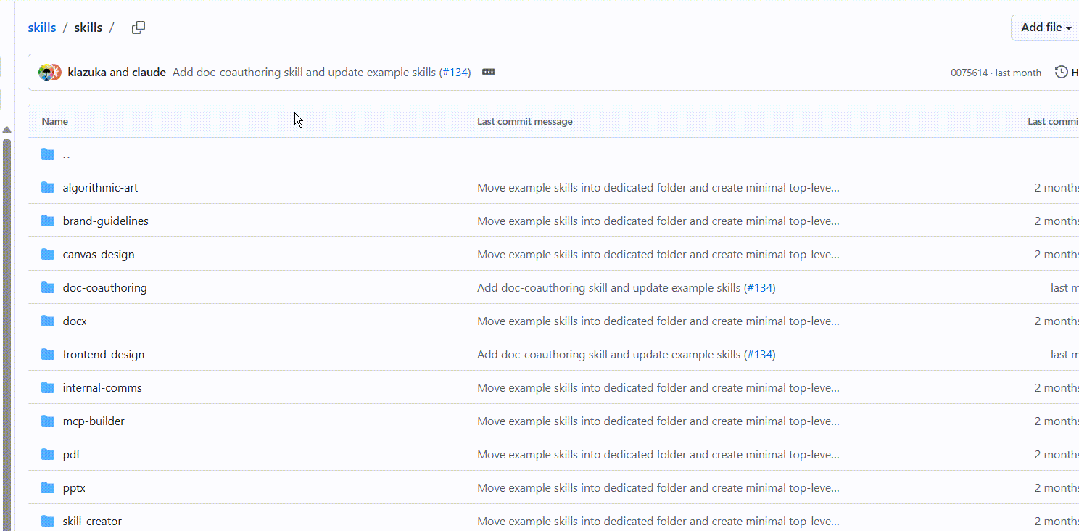
Task: Open the canvas-design folder
Action: click(x=98, y=254)
